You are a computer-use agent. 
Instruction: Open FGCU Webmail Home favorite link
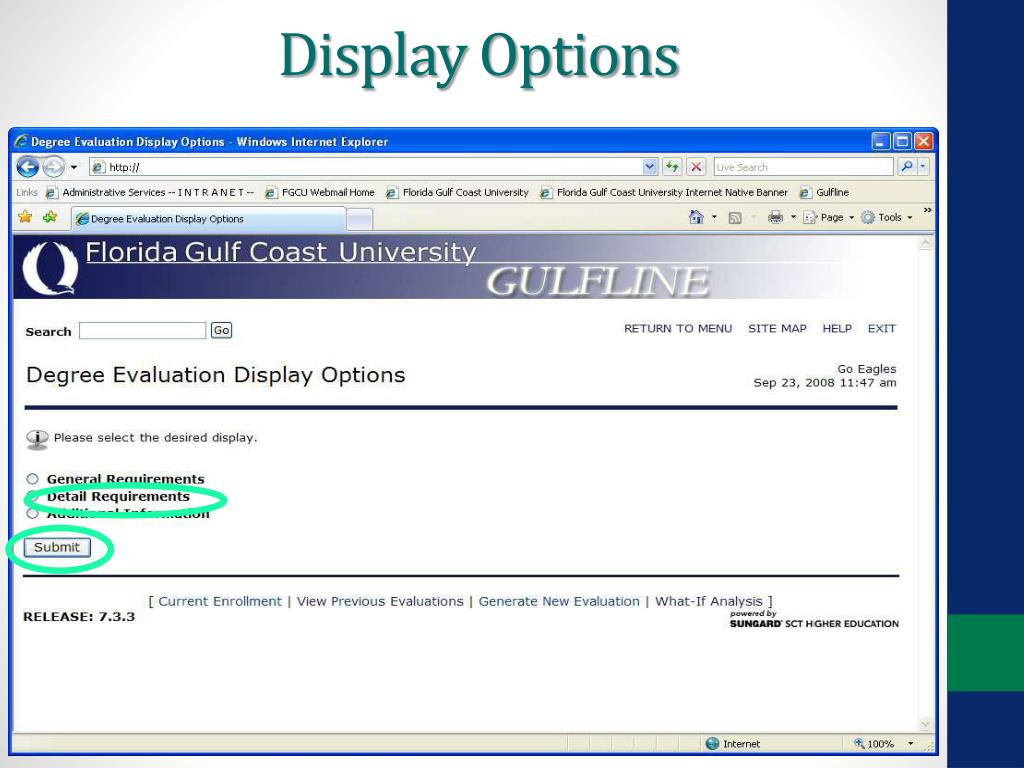coord(320,193)
